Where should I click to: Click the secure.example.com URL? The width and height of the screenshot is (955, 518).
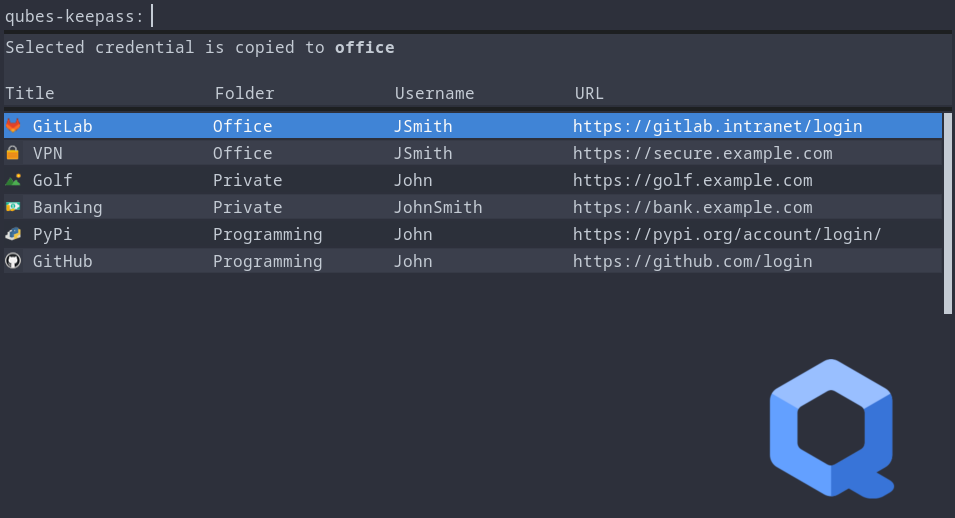click(702, 154)
